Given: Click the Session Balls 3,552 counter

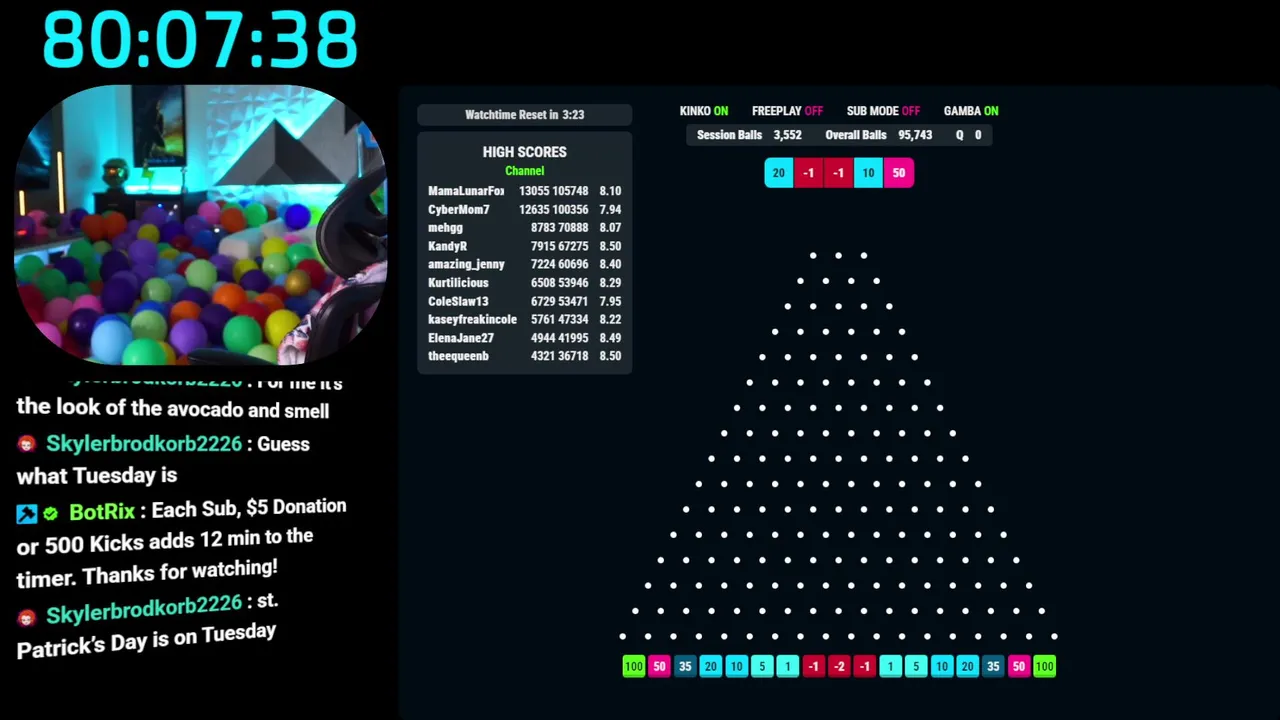Looking at the screenshot, I should point(749,135).
